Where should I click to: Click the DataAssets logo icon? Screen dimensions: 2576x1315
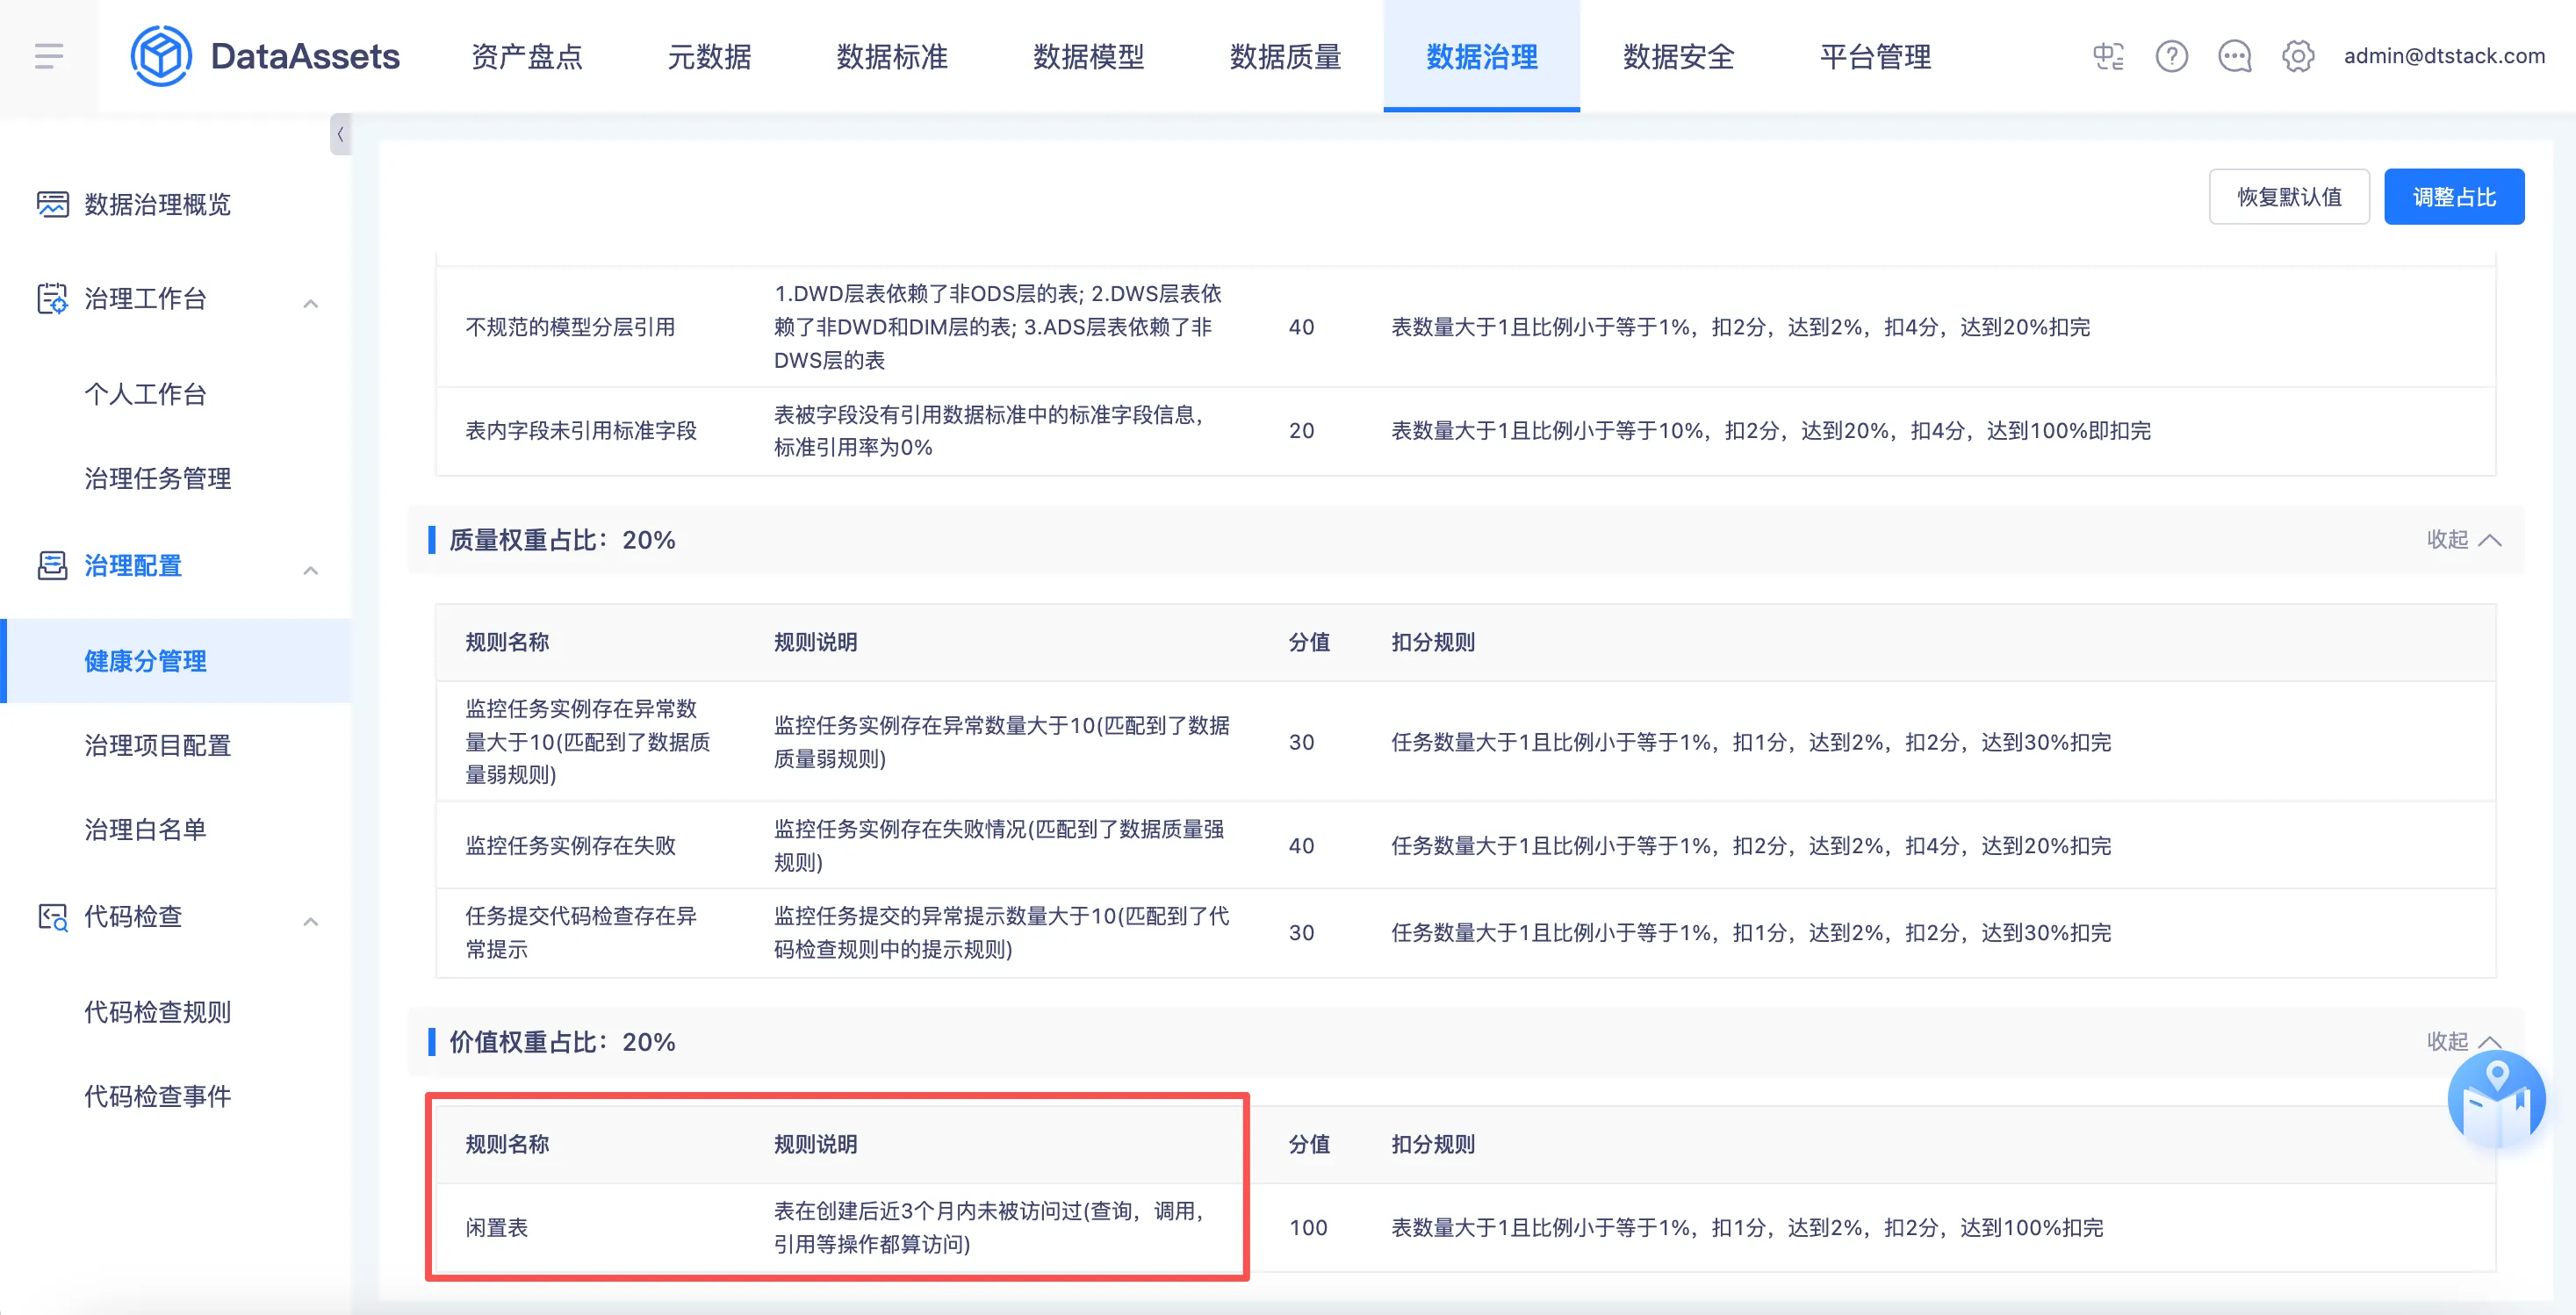[x=161, y=56]
